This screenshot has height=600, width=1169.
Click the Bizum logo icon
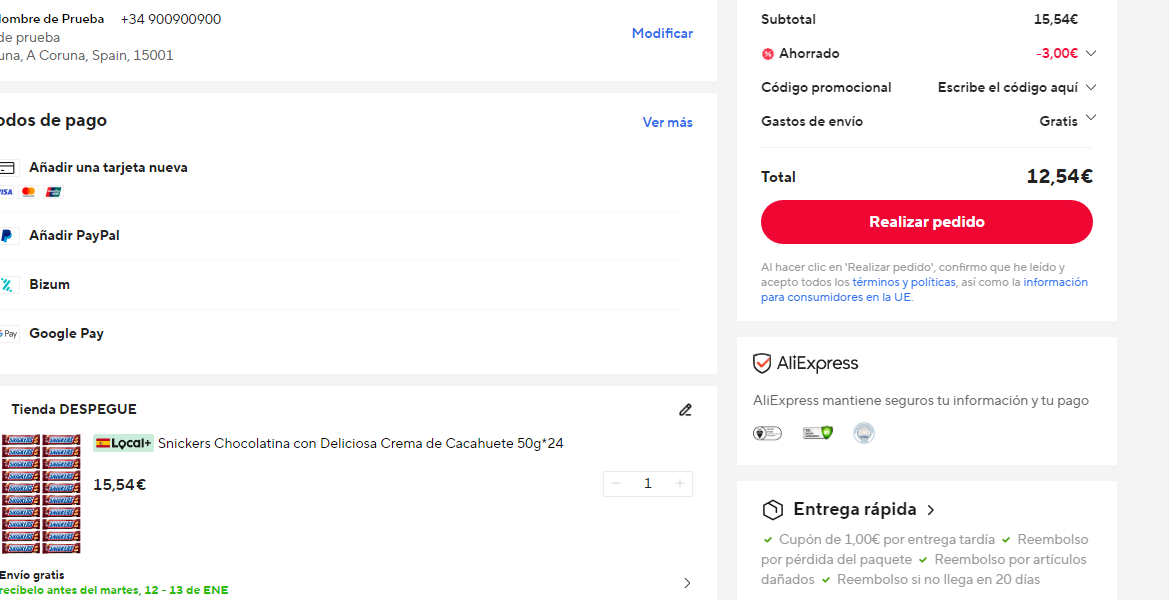pos(7,285)
